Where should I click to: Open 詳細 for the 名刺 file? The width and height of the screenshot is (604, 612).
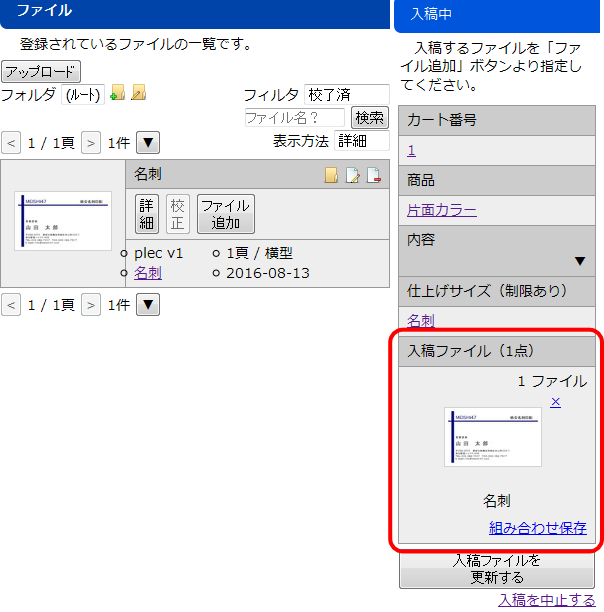coord(147,214)
